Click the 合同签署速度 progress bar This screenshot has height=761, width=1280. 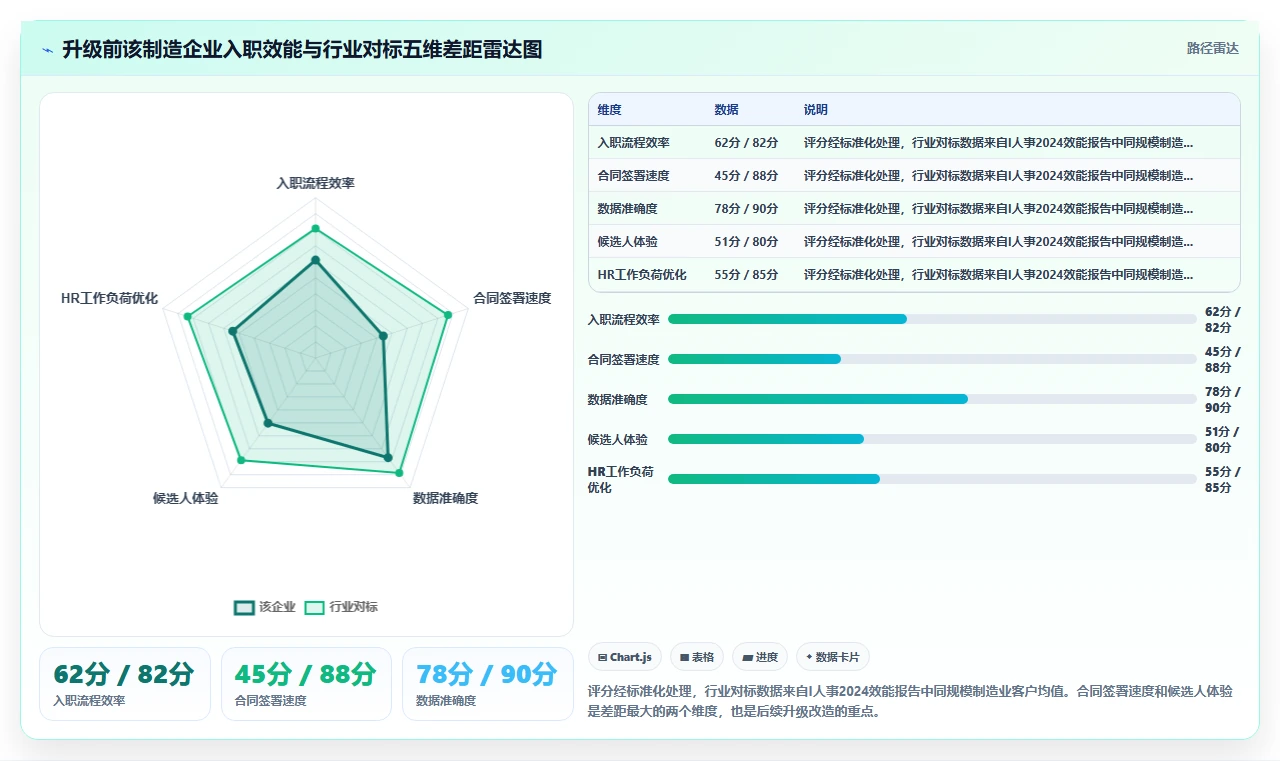click(932, 359)
